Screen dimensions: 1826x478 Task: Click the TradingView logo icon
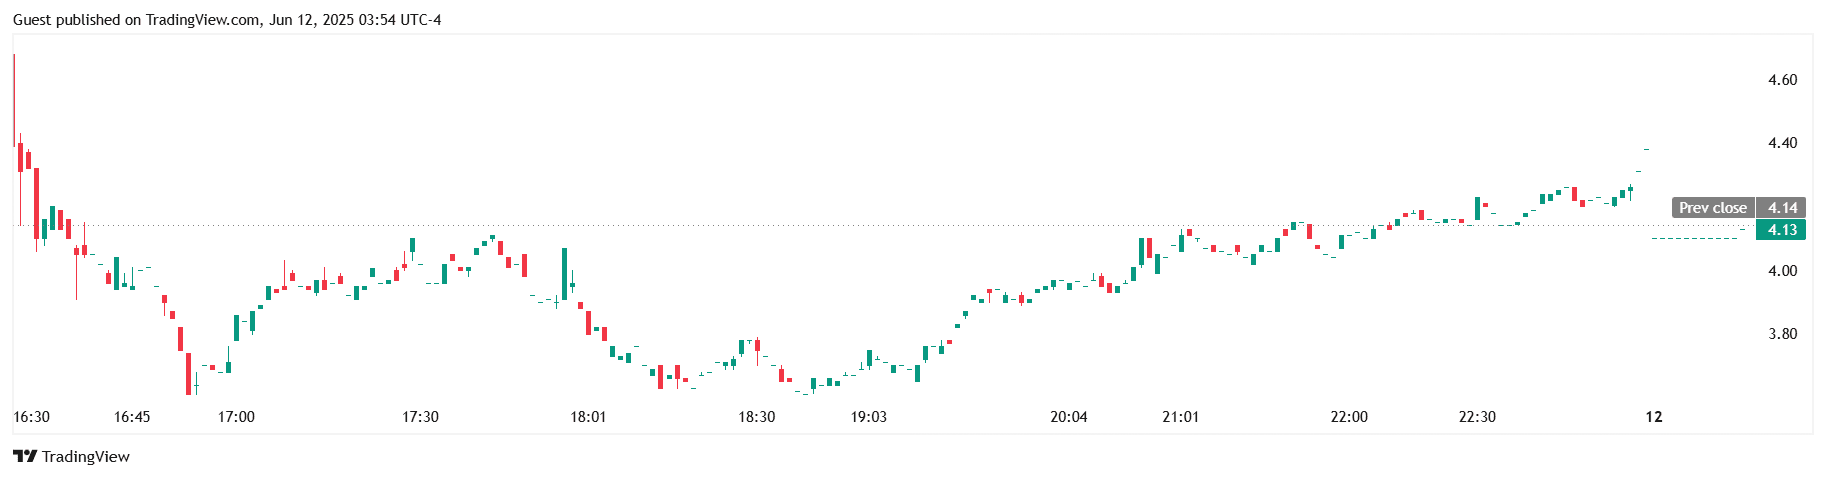pyautogui.click(x=25, y=457)
